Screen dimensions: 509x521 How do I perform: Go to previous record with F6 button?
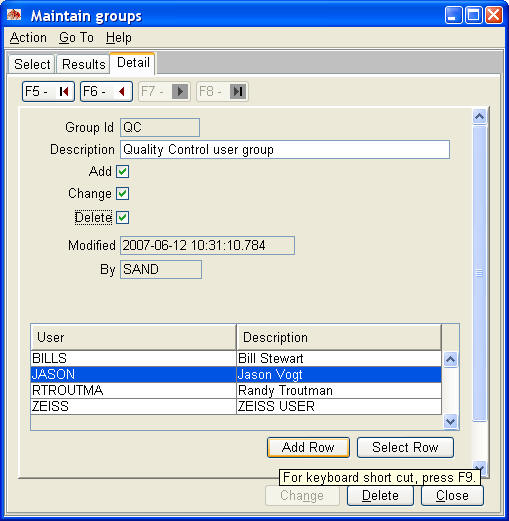click(106, 91)
